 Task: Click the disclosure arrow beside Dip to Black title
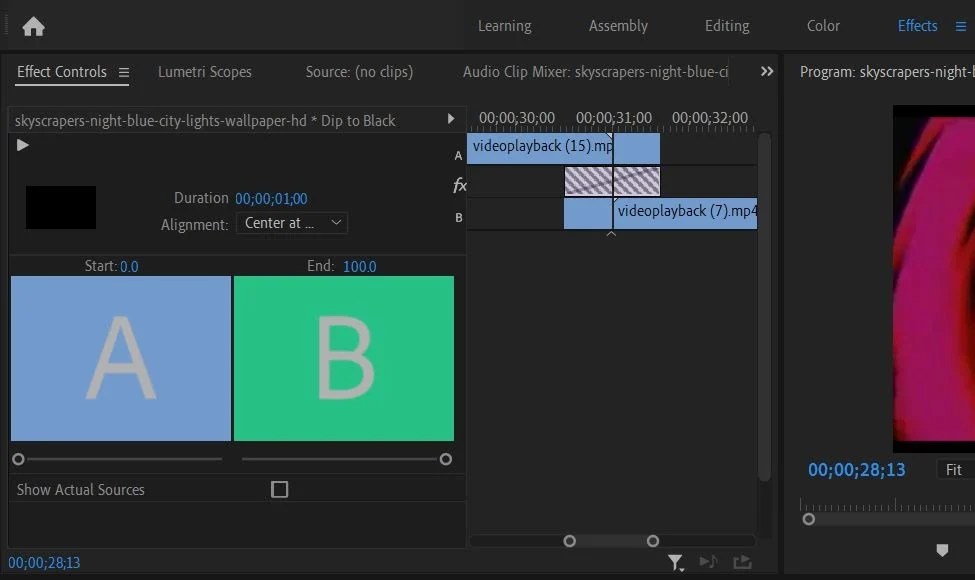click(450, 118)
